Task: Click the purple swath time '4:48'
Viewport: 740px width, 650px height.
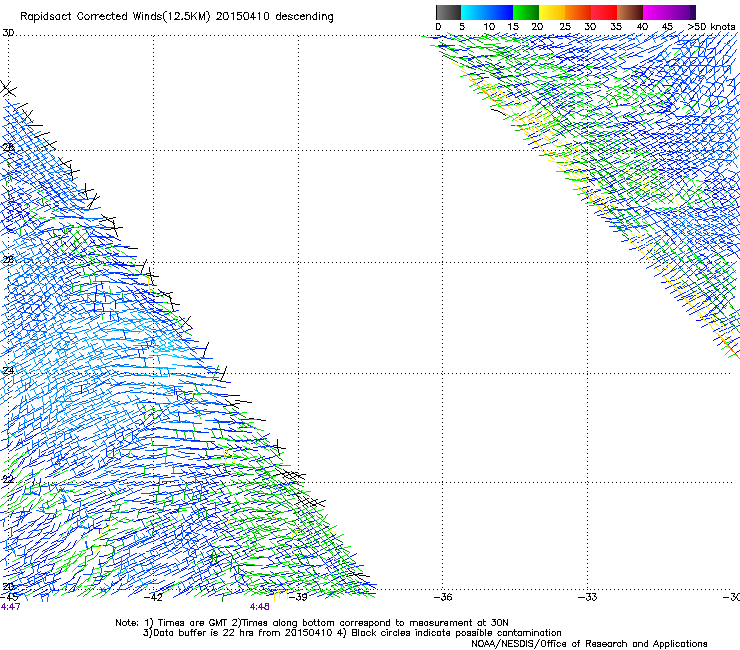Action: point(260,607)
